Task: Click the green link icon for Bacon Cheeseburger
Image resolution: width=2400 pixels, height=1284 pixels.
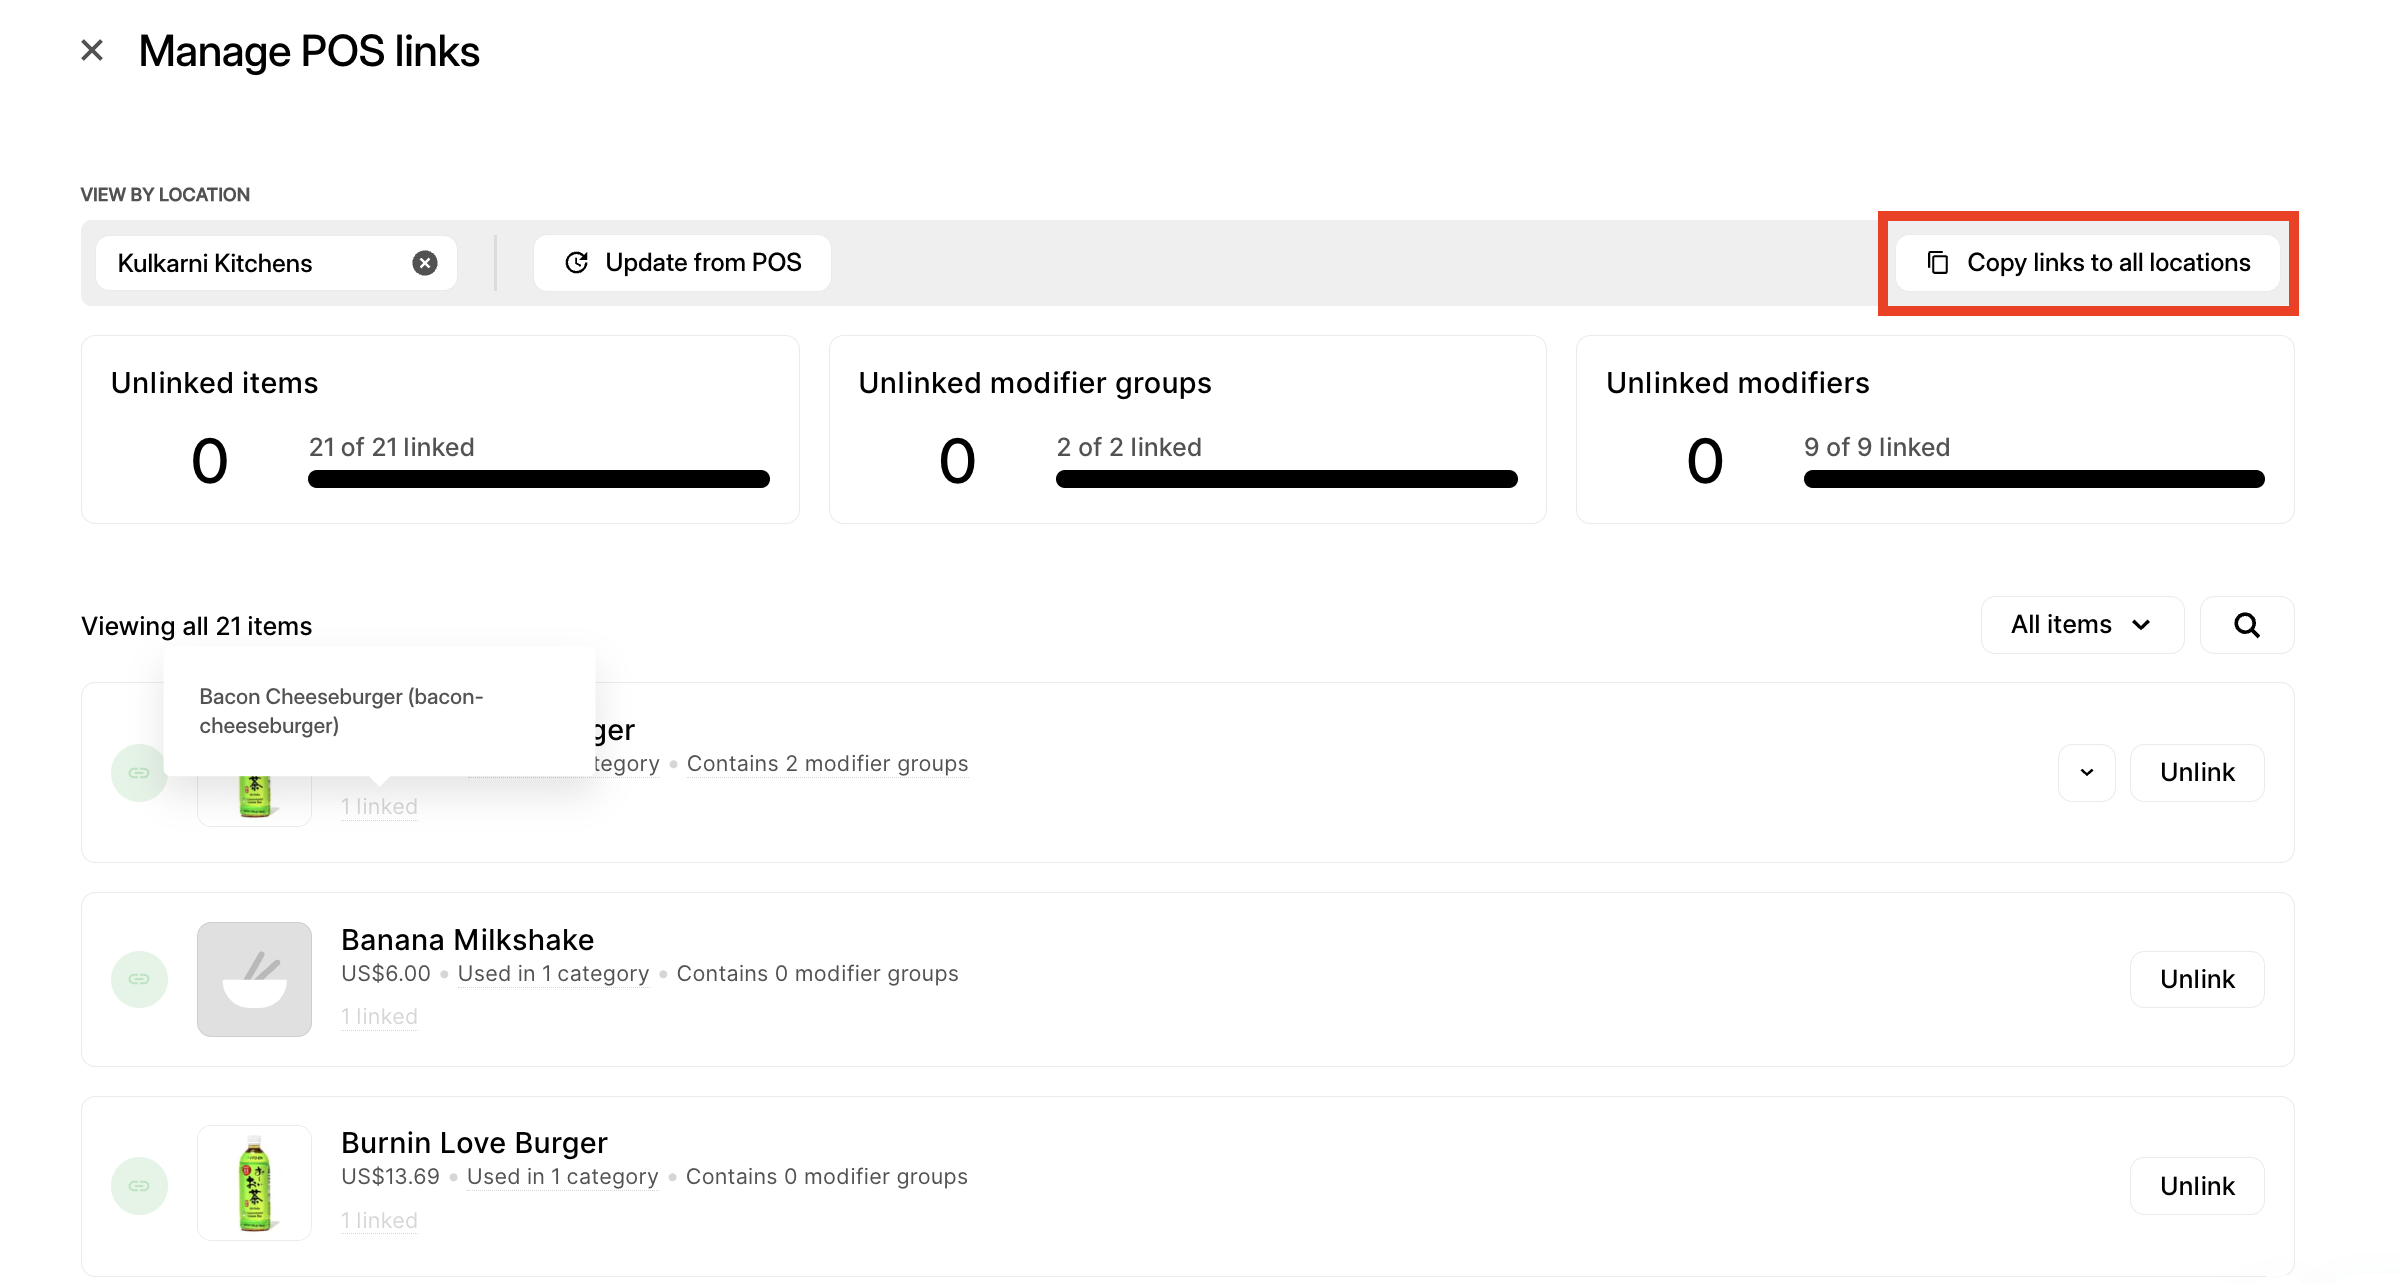Action: pyautogui.click(x=139, y=773)
